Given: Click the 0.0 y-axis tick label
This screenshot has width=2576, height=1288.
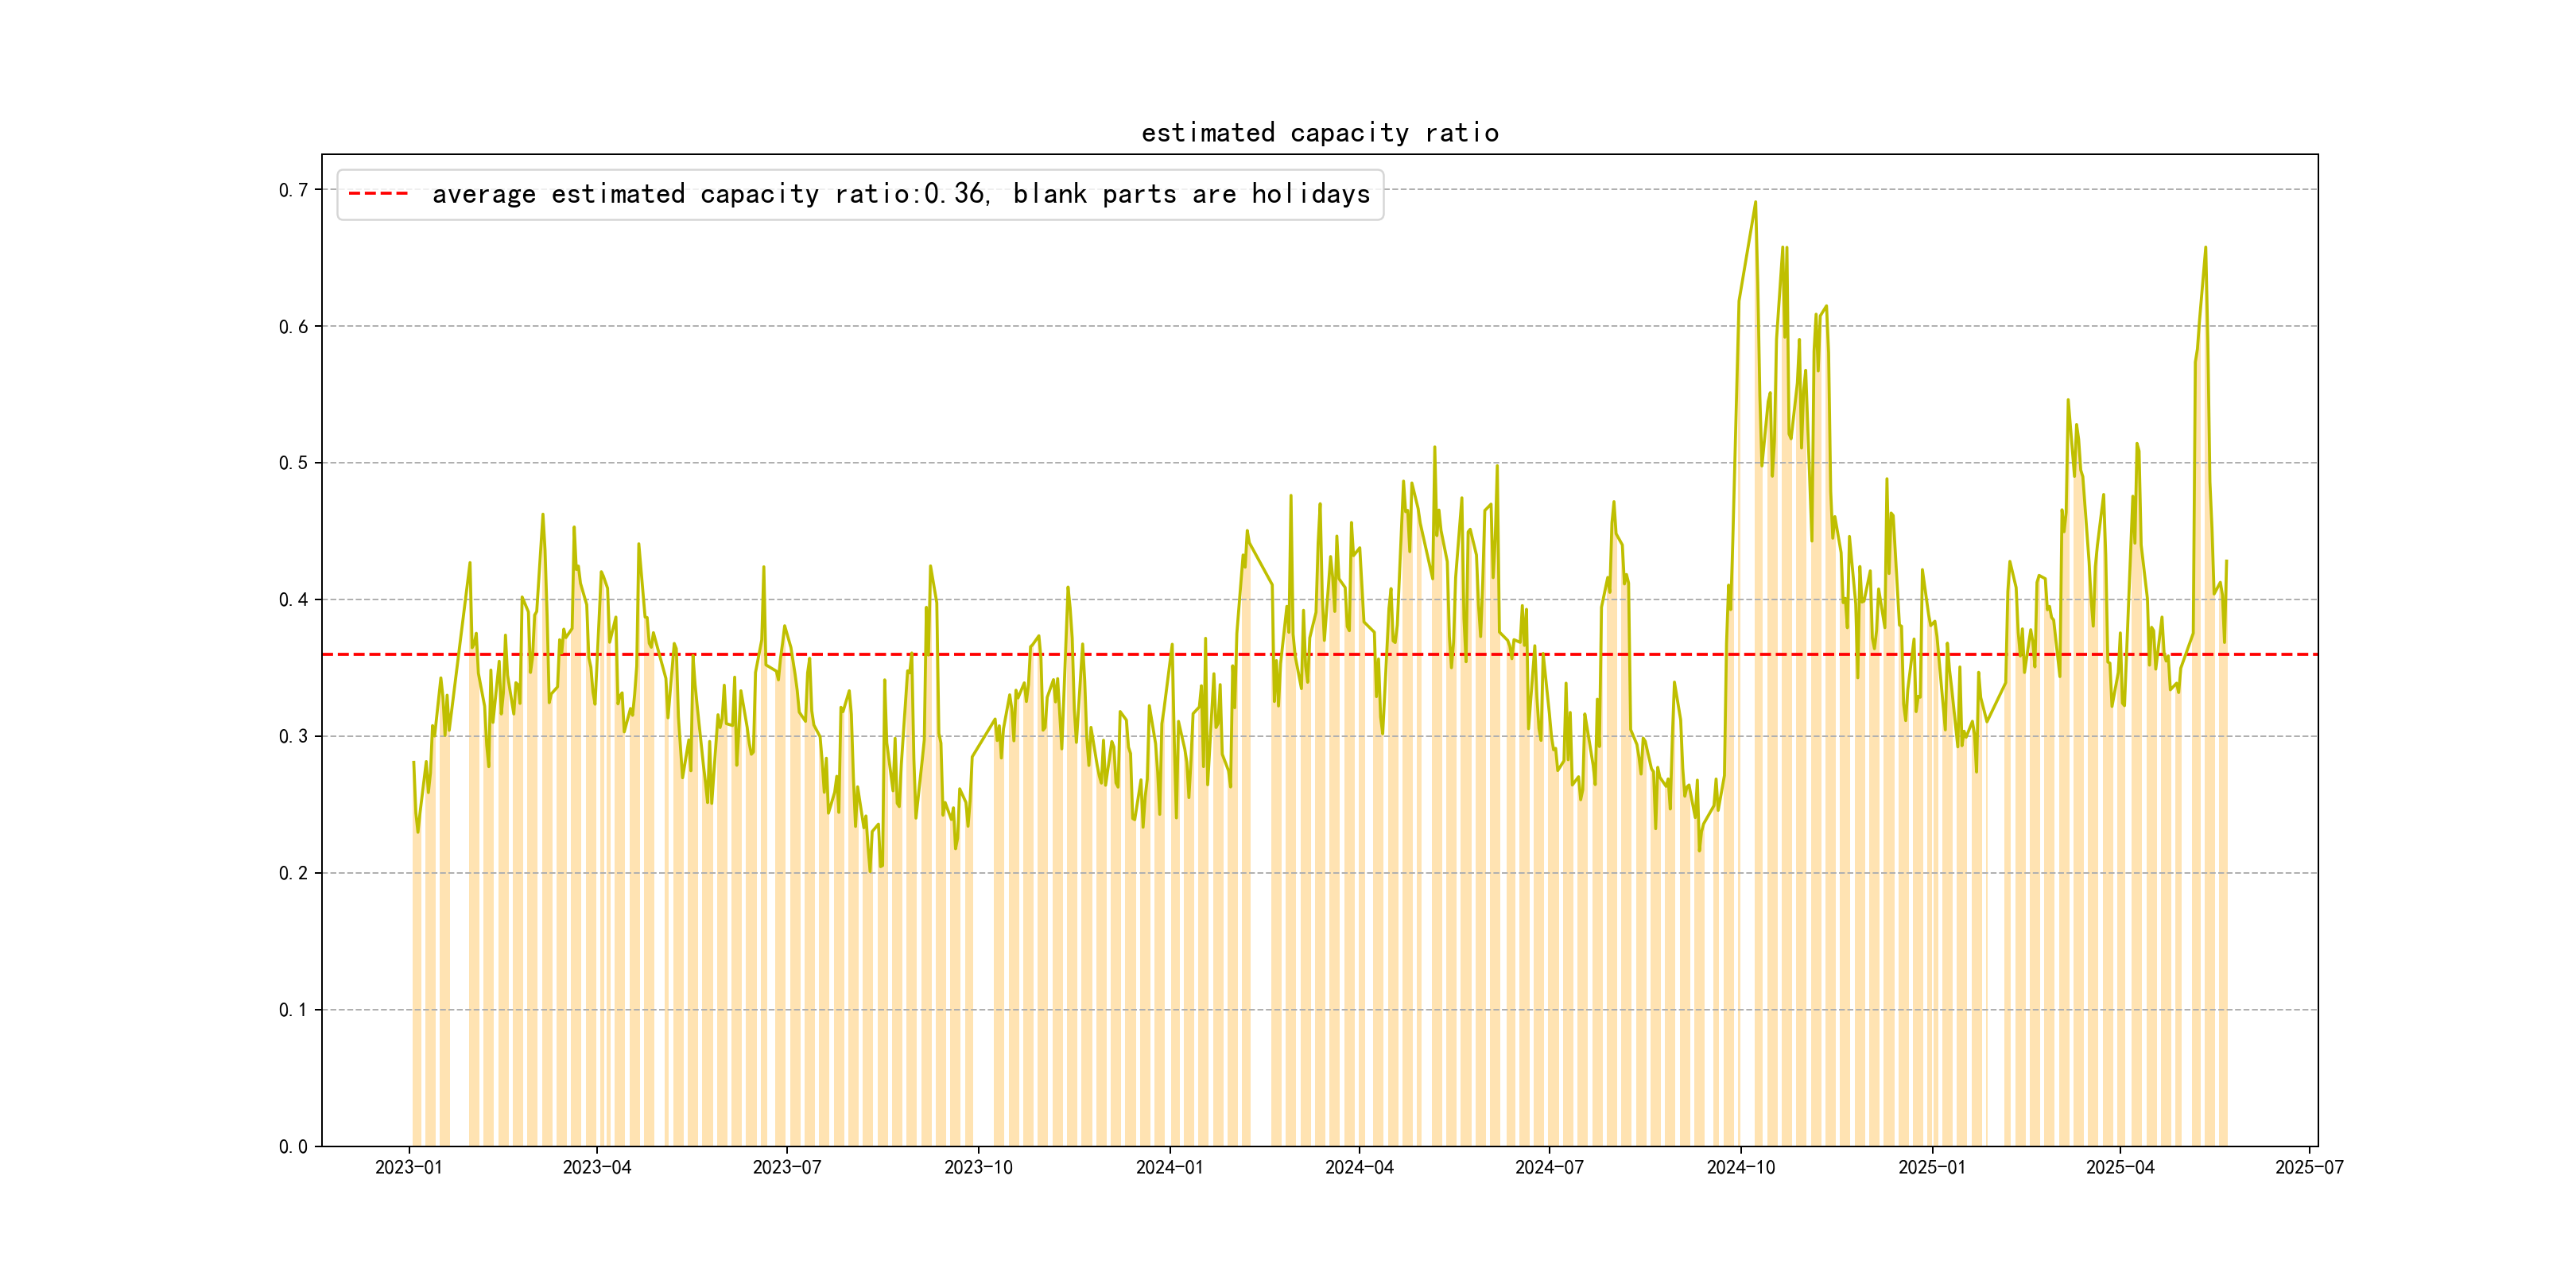Looking at the screenshot, I should coord(293,1146).
